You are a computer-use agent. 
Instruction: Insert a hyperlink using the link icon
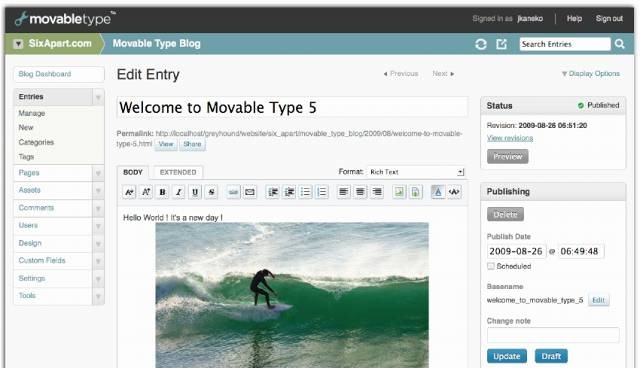233,192
